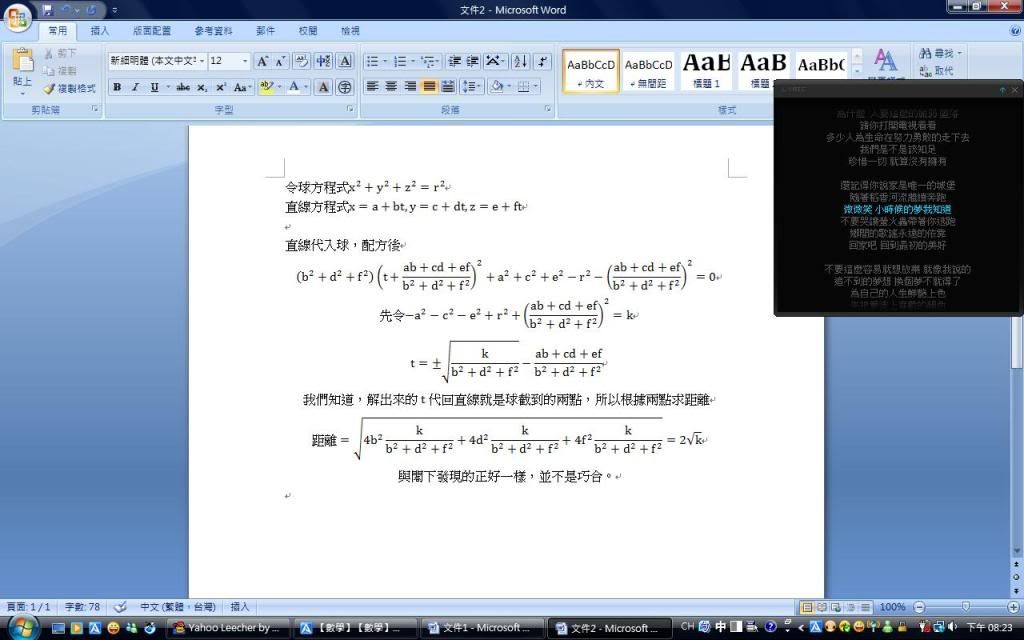The image size is (1024, 640).
Task: Toggle the active Justify alignment button
Action: click(429, 86)
